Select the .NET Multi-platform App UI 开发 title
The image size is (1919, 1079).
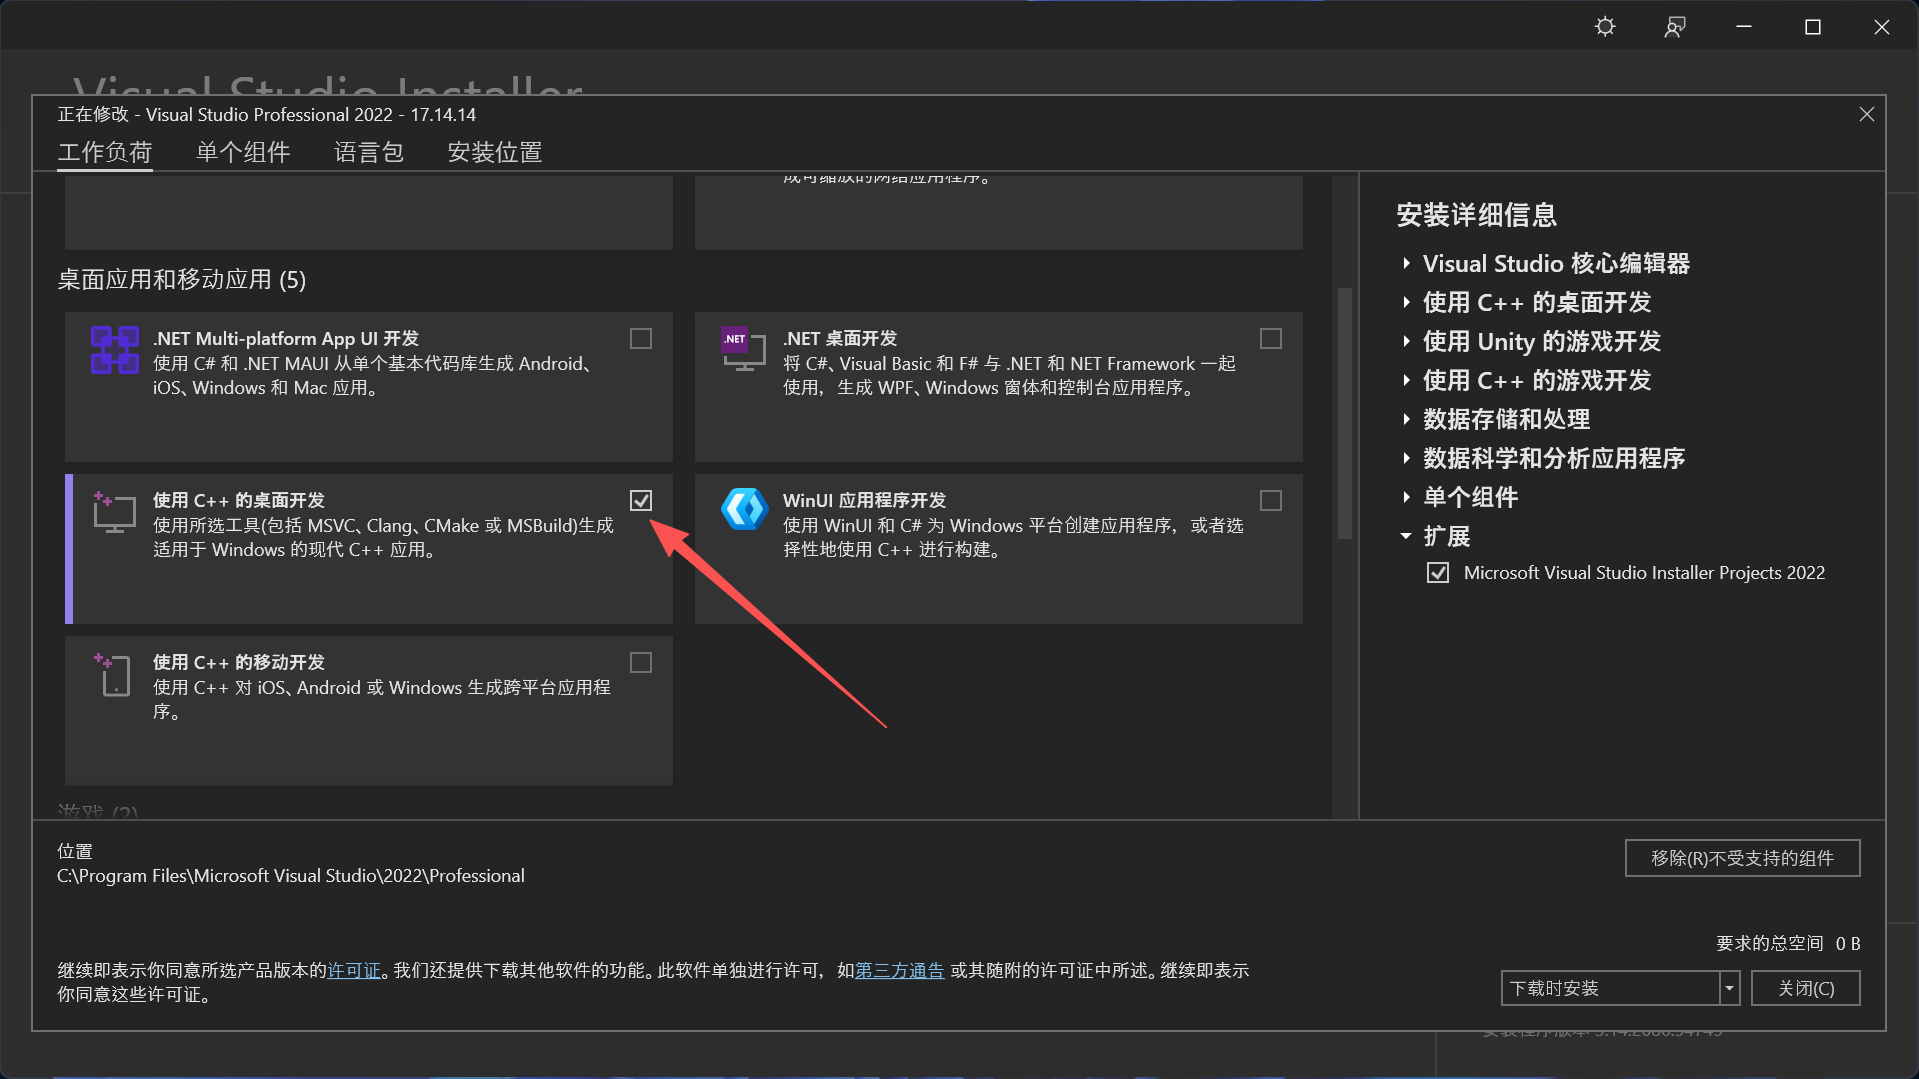point(286,338)
